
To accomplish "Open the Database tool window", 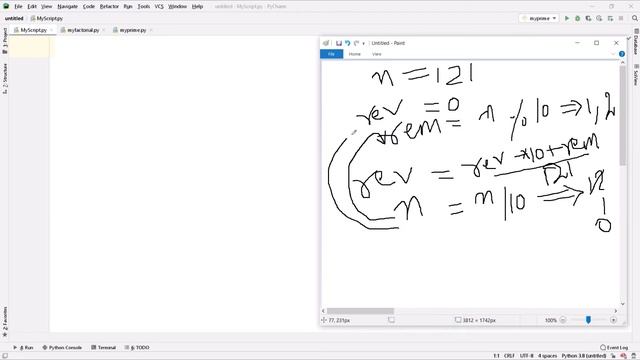I will [x=636, y=42].
